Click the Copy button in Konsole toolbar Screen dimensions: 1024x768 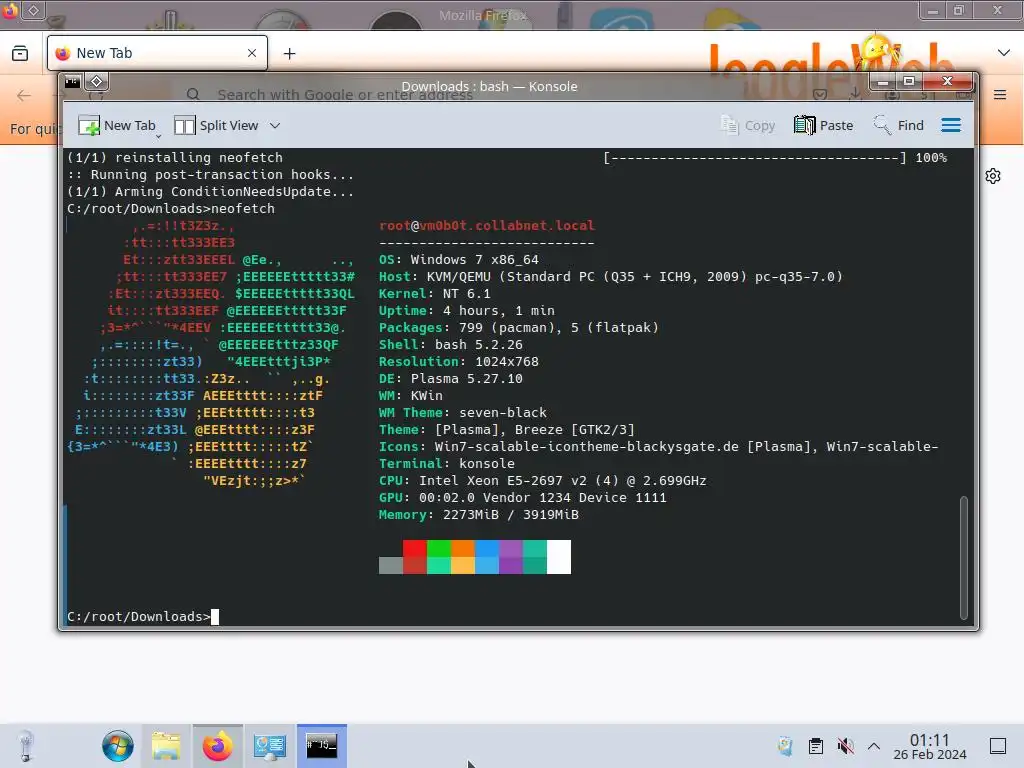click(x=748, y=125)
